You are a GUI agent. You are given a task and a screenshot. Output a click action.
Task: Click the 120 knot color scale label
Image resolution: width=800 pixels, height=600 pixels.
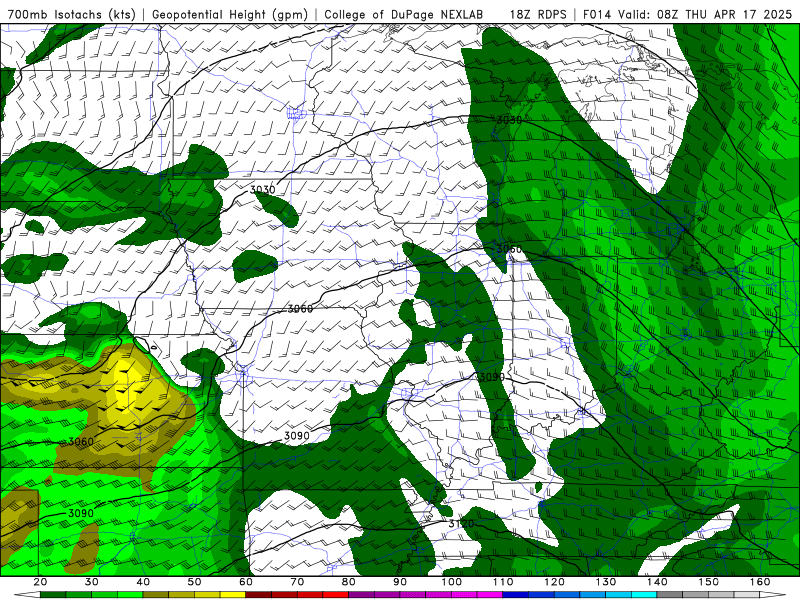pyautogui.click(x=555, y=582)
